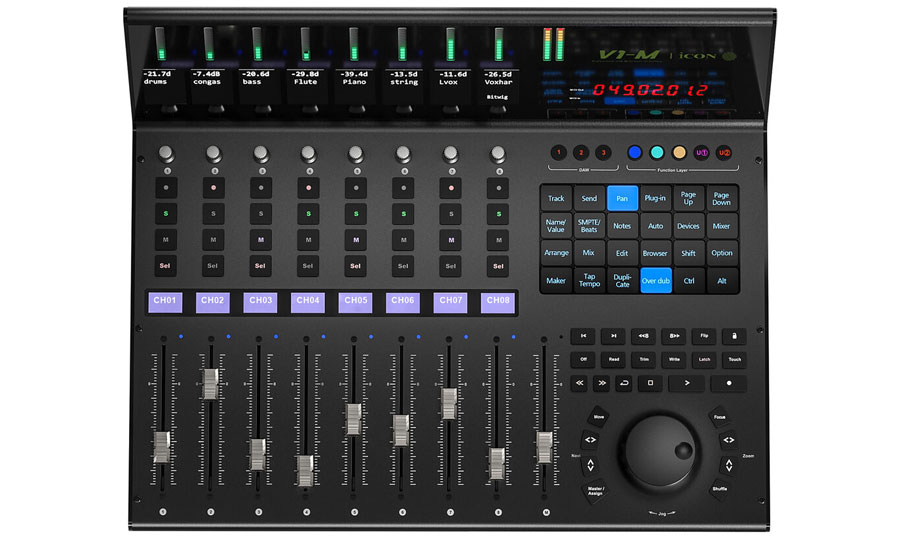Image resolution: width=900 pixels, height=542 pixels.
Task: Tap the Page Up button
Action: 688,198
